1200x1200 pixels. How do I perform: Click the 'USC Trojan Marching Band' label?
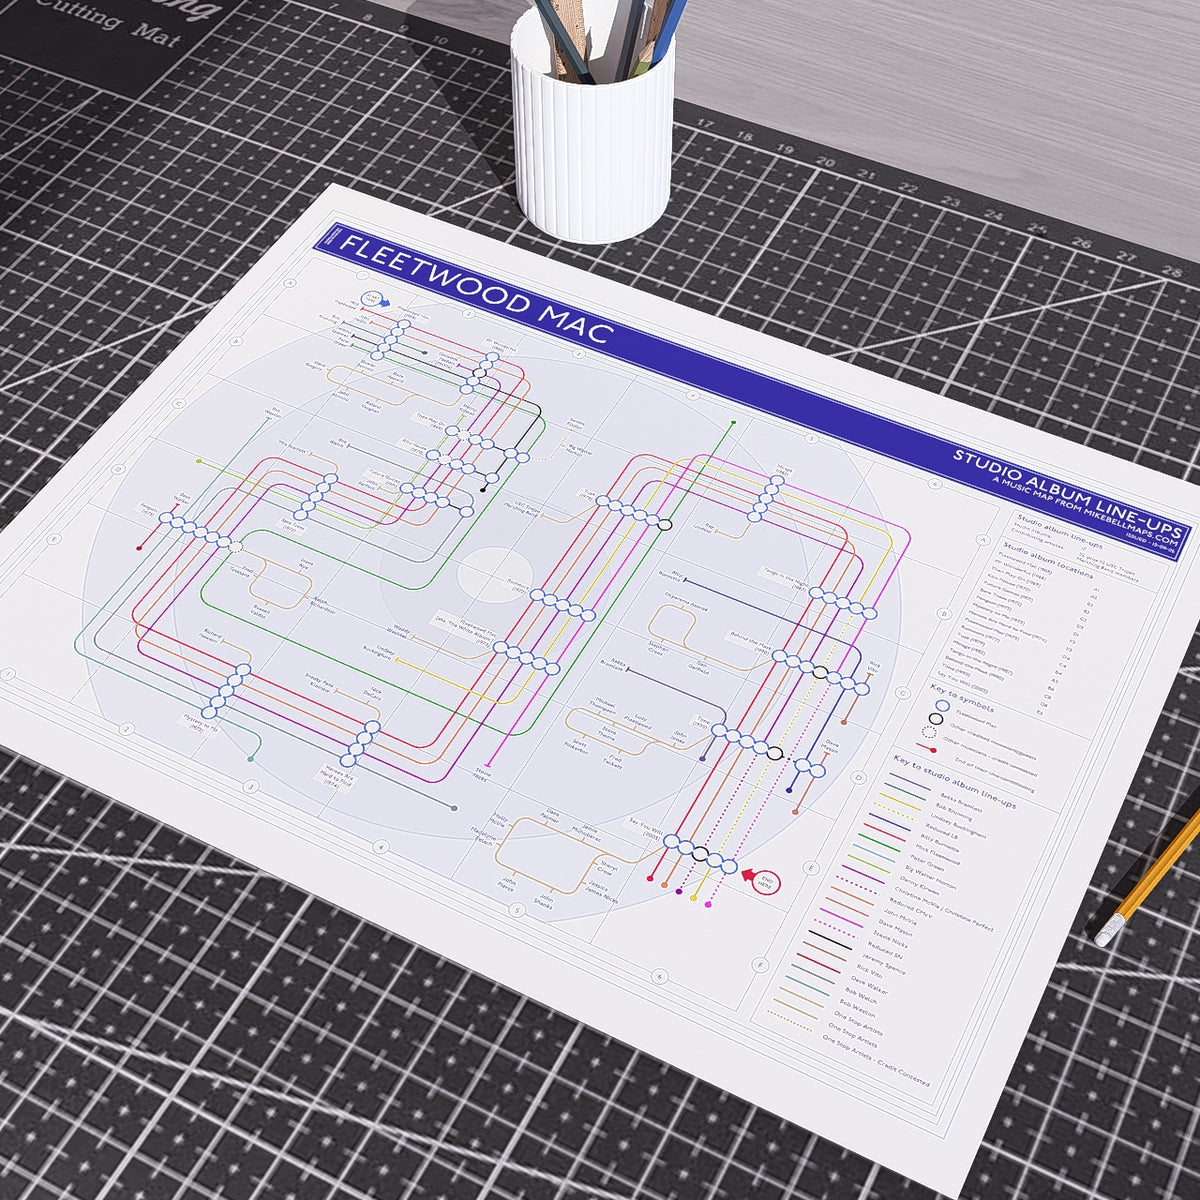[x=522, y=509]
